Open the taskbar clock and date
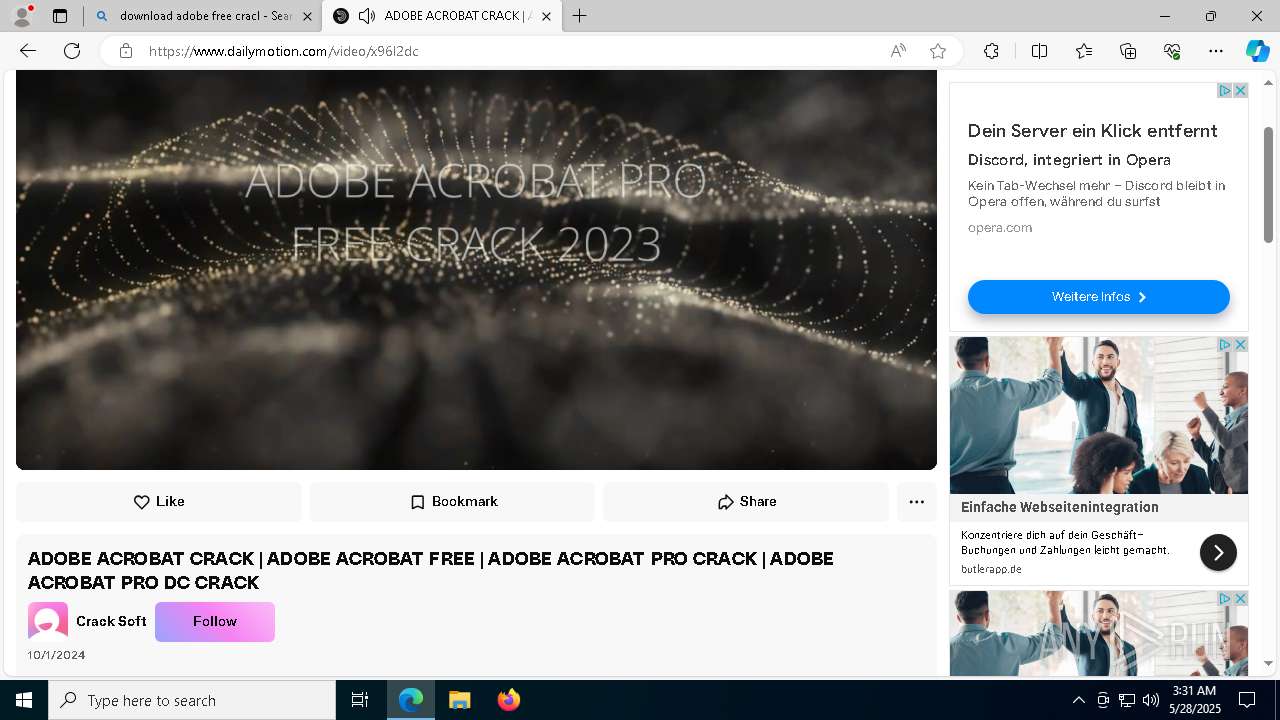This screenshot has width=1280, height=720. [x=1194, y=700]
